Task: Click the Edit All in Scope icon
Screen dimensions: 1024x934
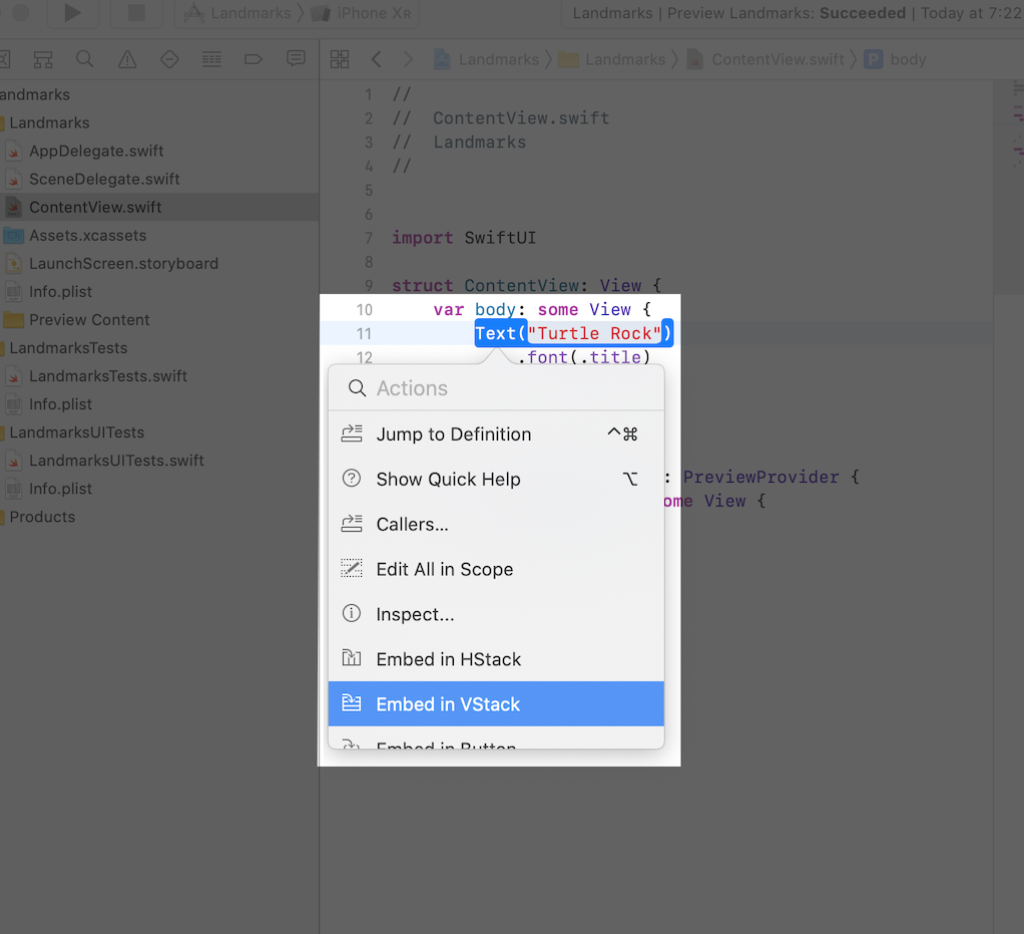Action: tap(351, 568)
